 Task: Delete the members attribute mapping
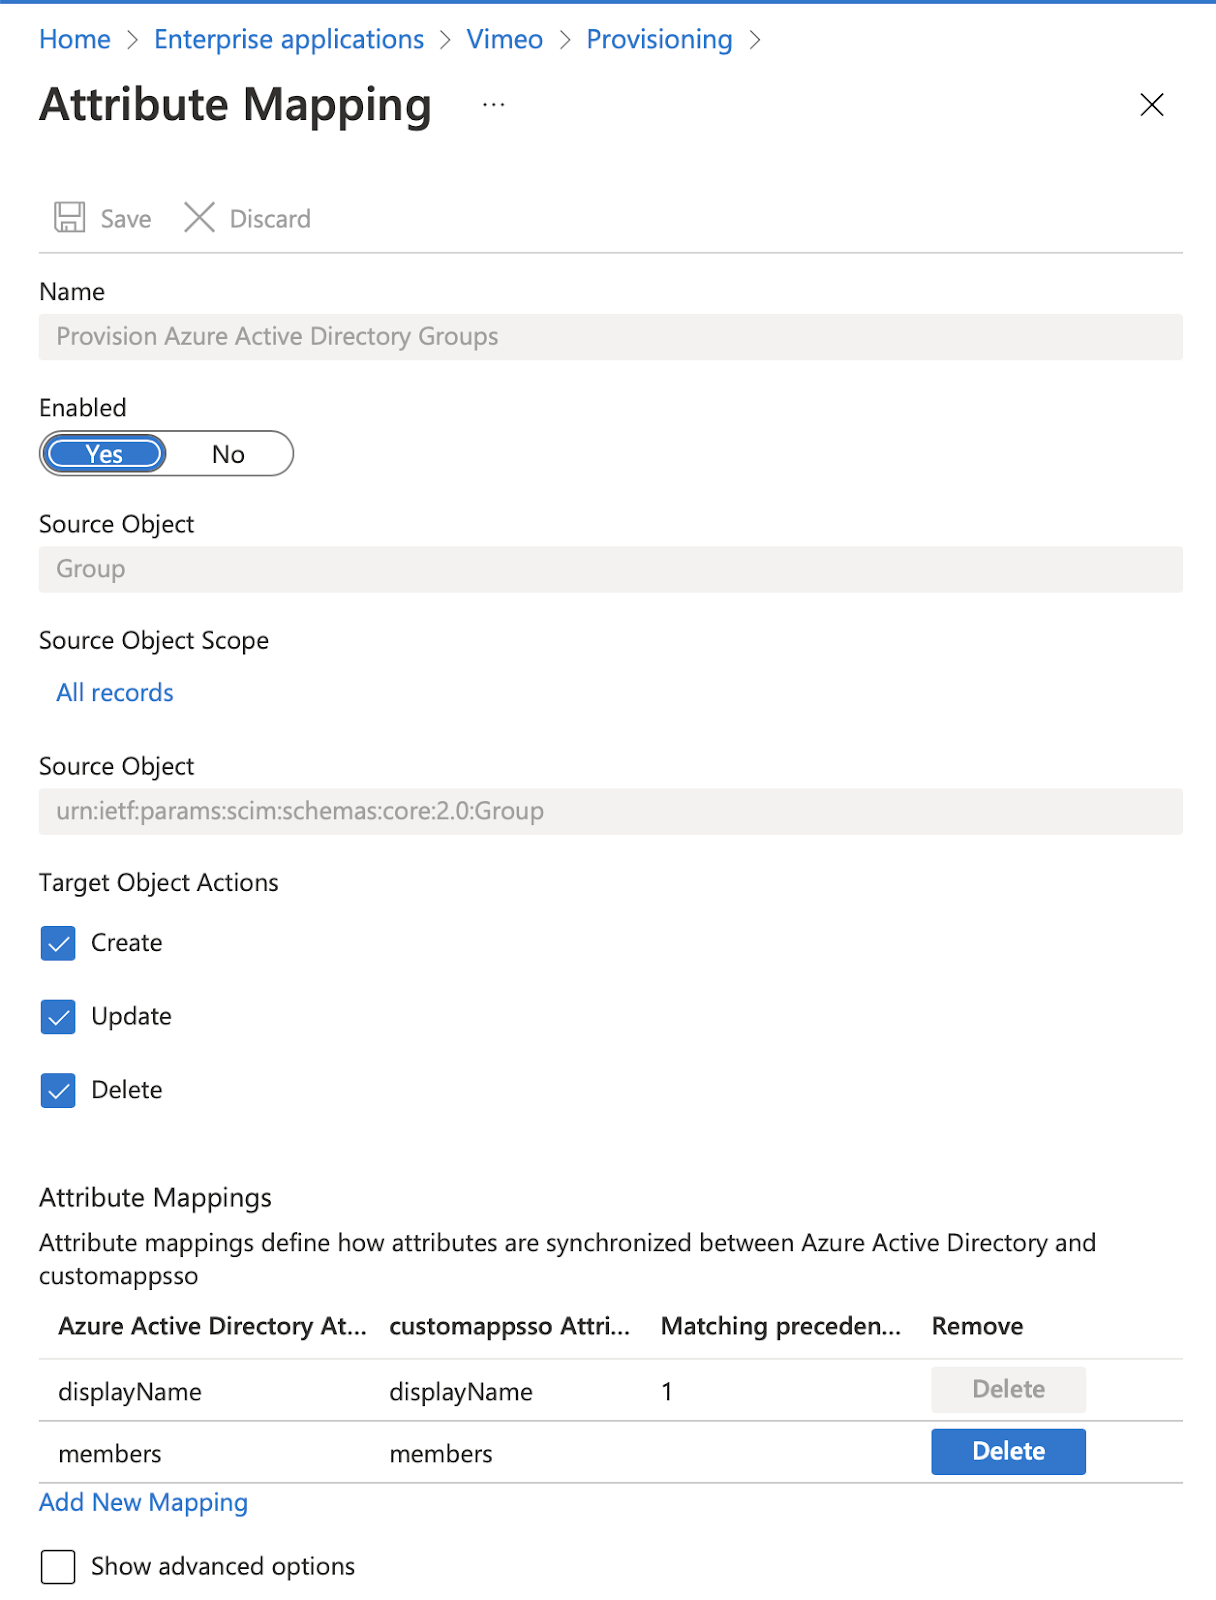(x=1008, y=1451)
